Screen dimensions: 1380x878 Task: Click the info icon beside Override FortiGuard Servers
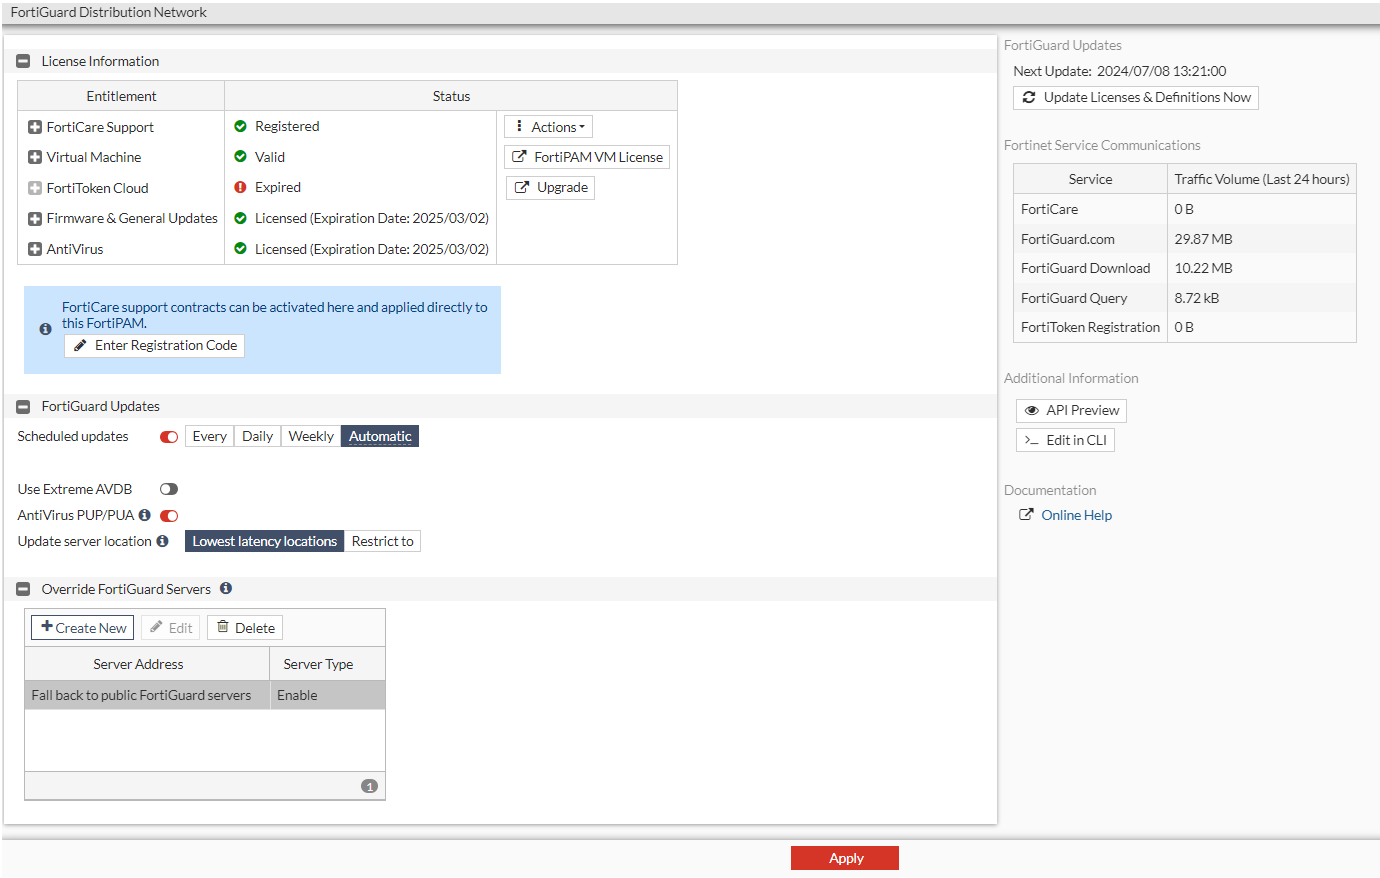[x=226, y=588]
